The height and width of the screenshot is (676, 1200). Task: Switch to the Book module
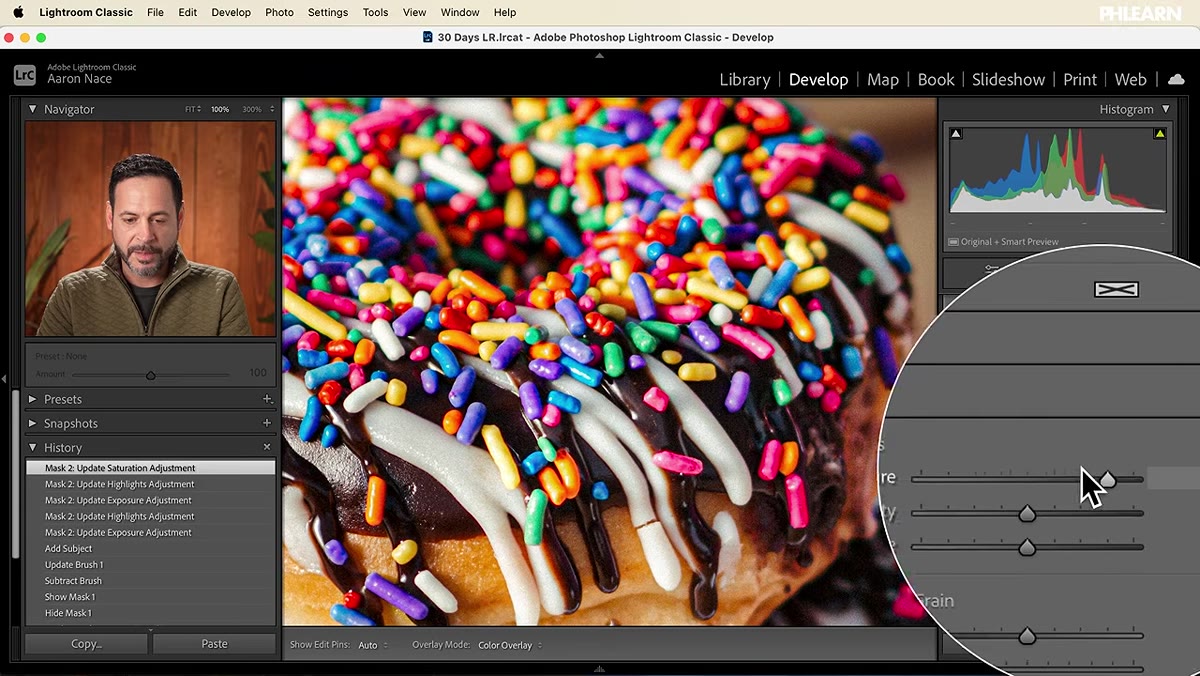click(x=936, y=80)
